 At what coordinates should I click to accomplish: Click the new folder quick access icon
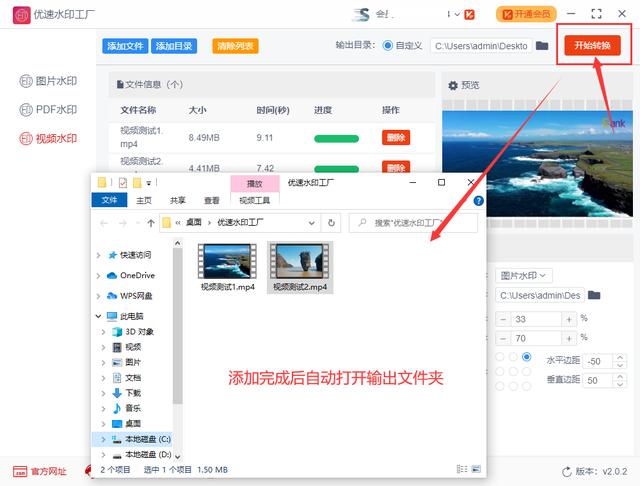[137, 182]
